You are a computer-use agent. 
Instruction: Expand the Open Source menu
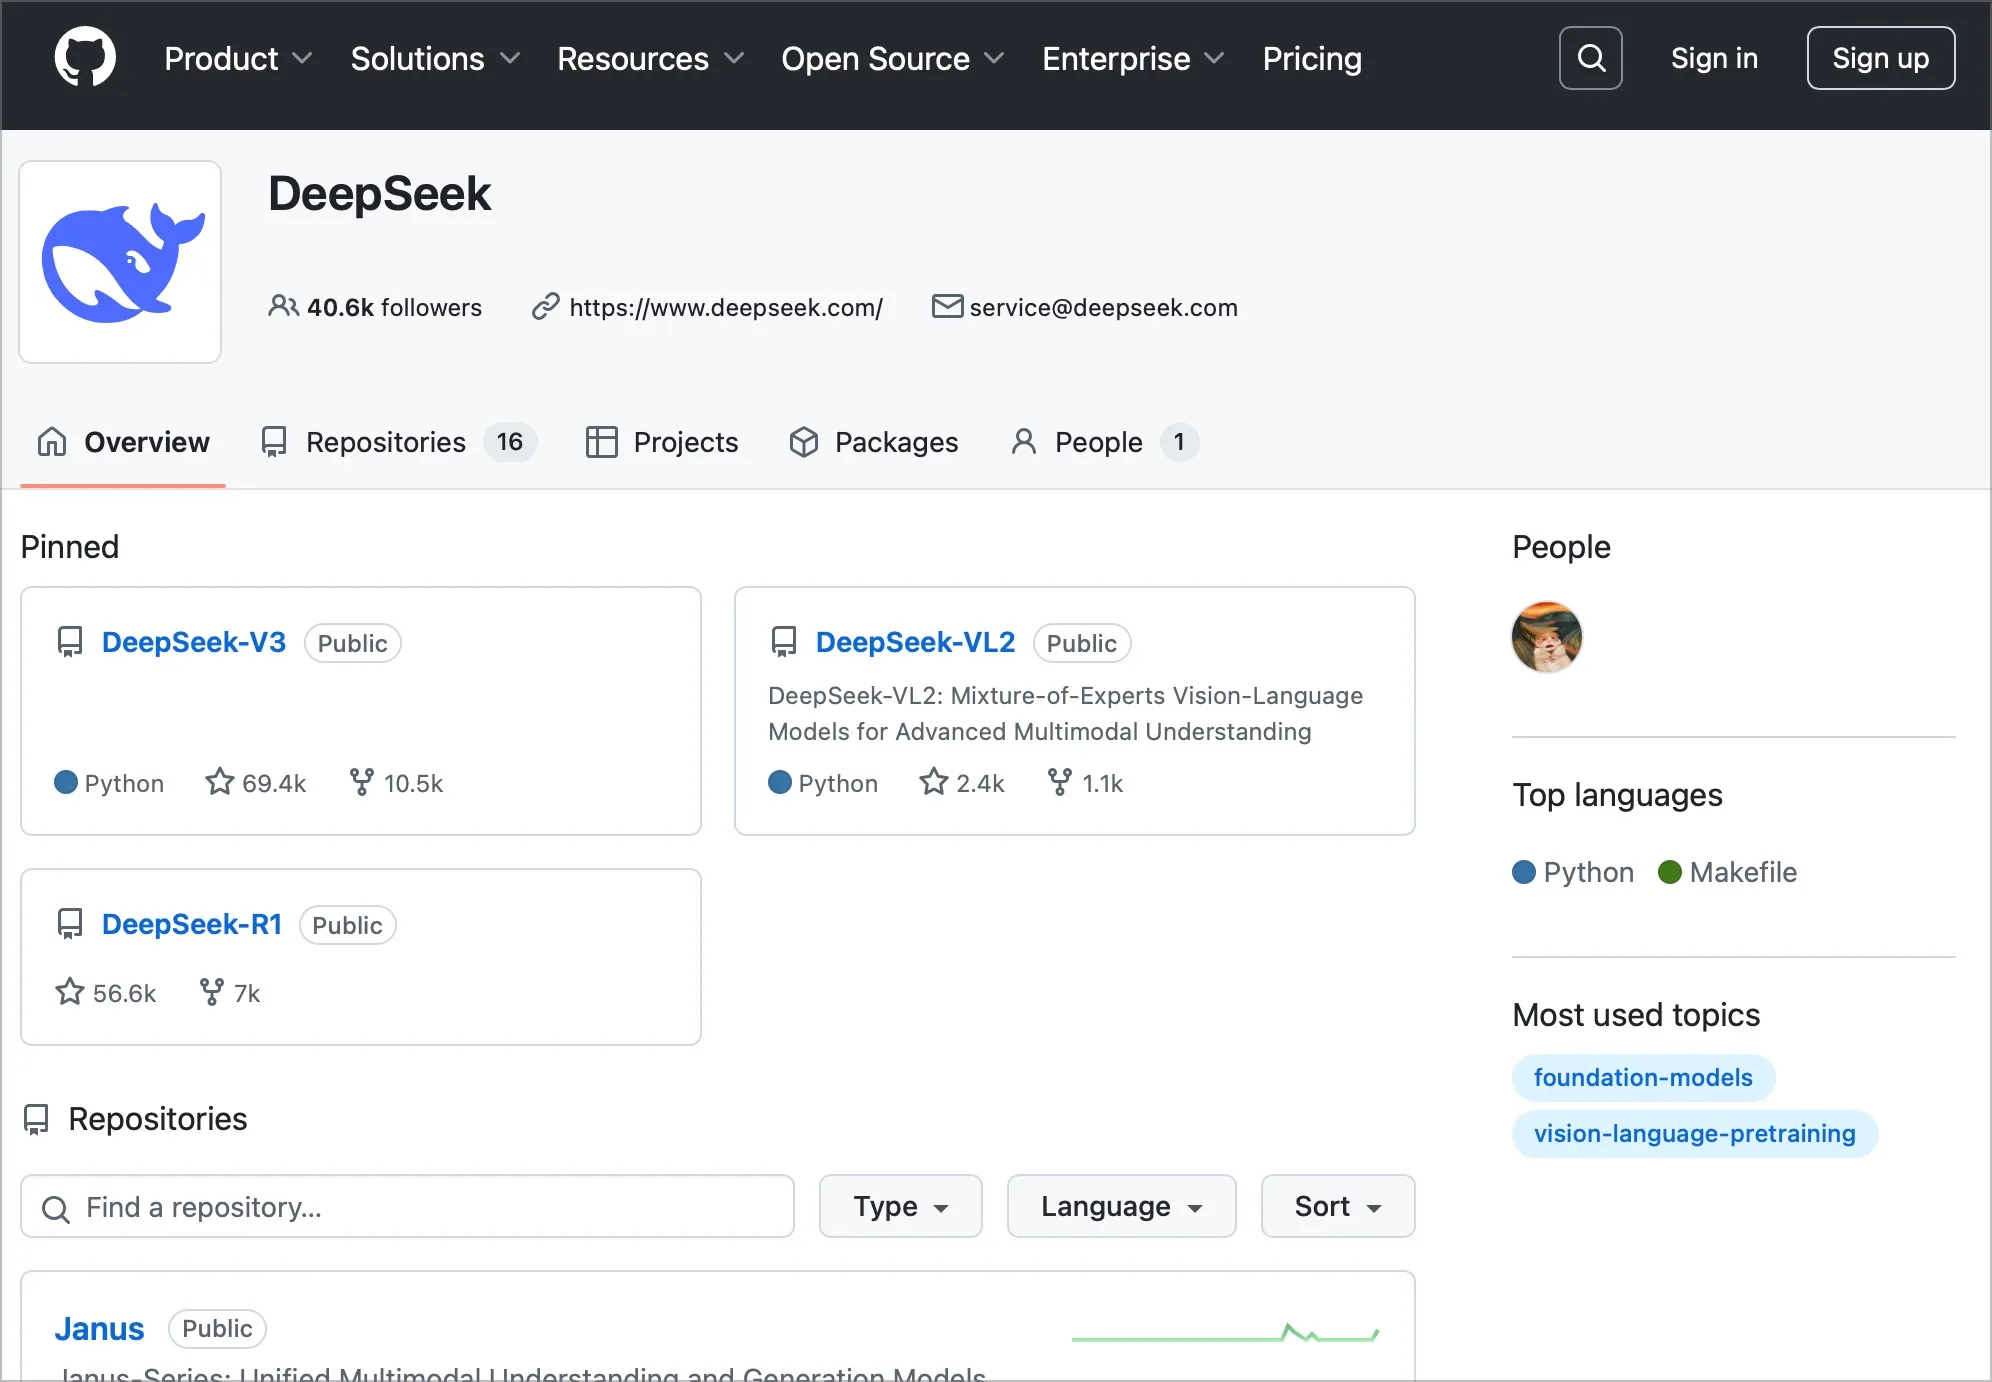(892, 59)
